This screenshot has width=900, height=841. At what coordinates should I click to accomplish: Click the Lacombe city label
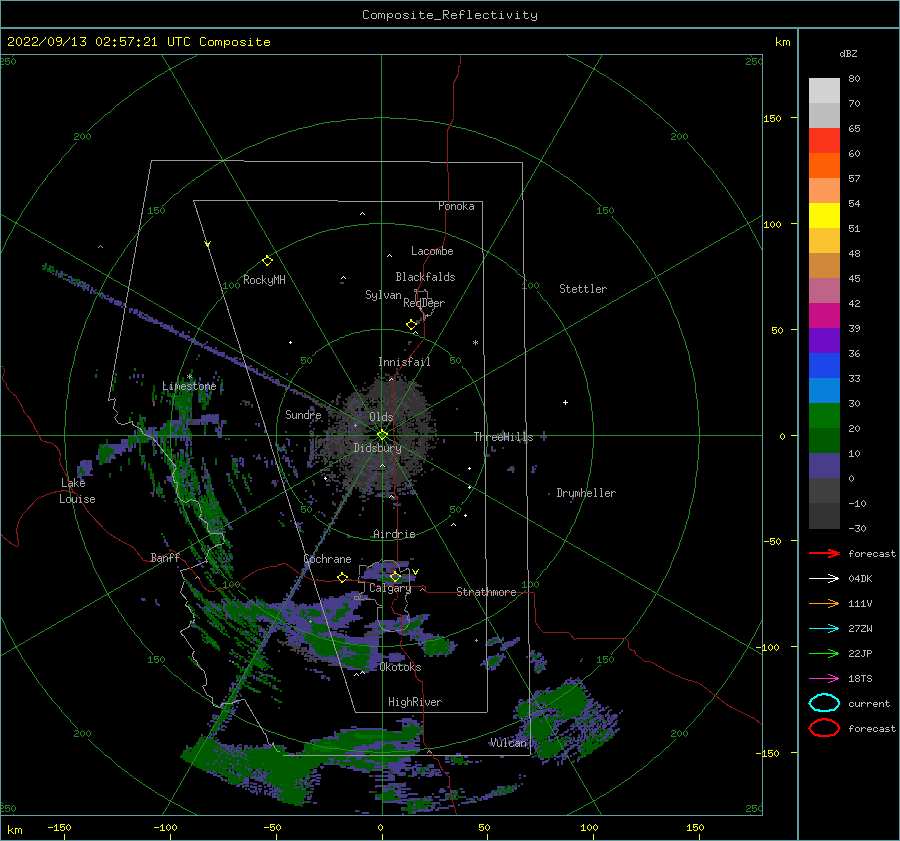pos(432,251)
